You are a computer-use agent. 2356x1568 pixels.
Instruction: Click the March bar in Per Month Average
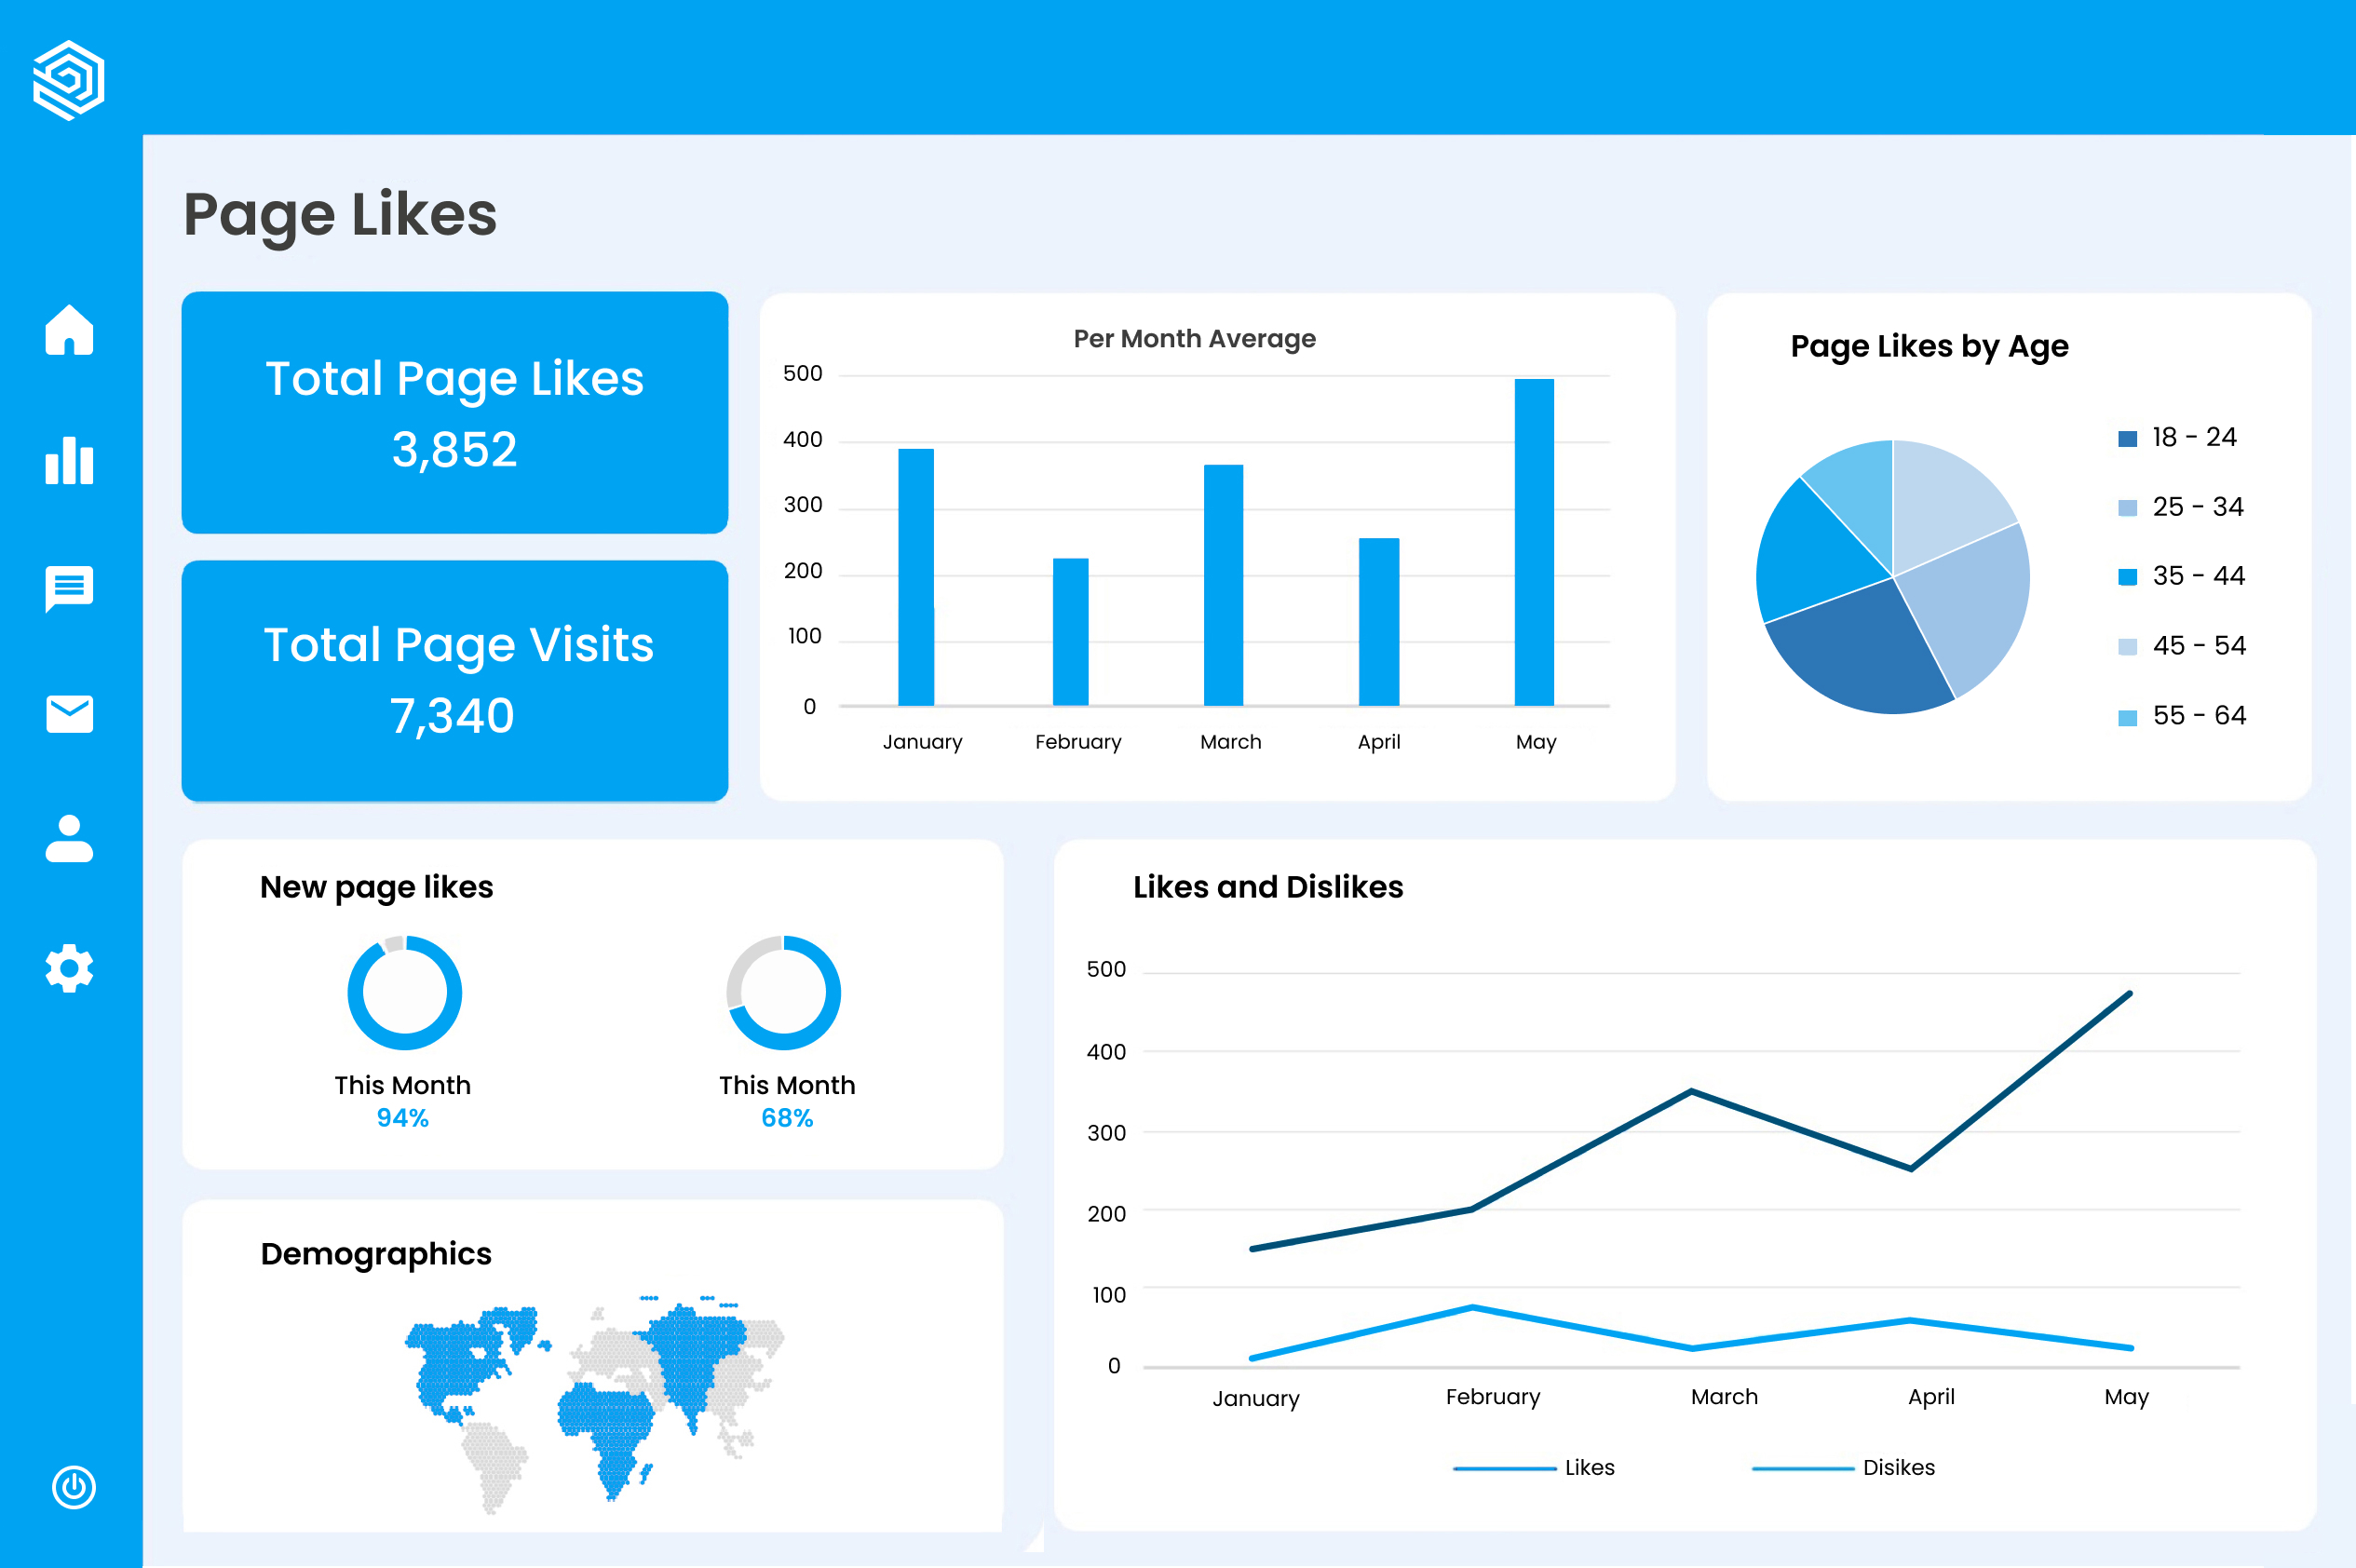click(1223, 585)
